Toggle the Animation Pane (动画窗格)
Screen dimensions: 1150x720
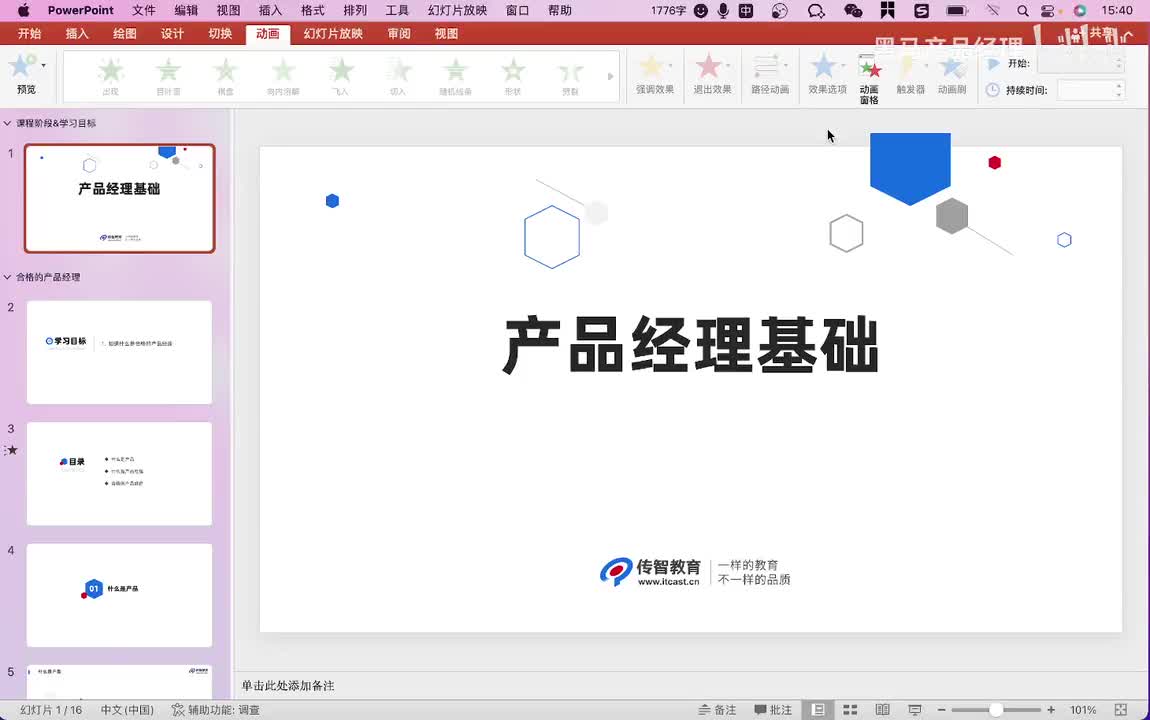[x=869, y=78]
